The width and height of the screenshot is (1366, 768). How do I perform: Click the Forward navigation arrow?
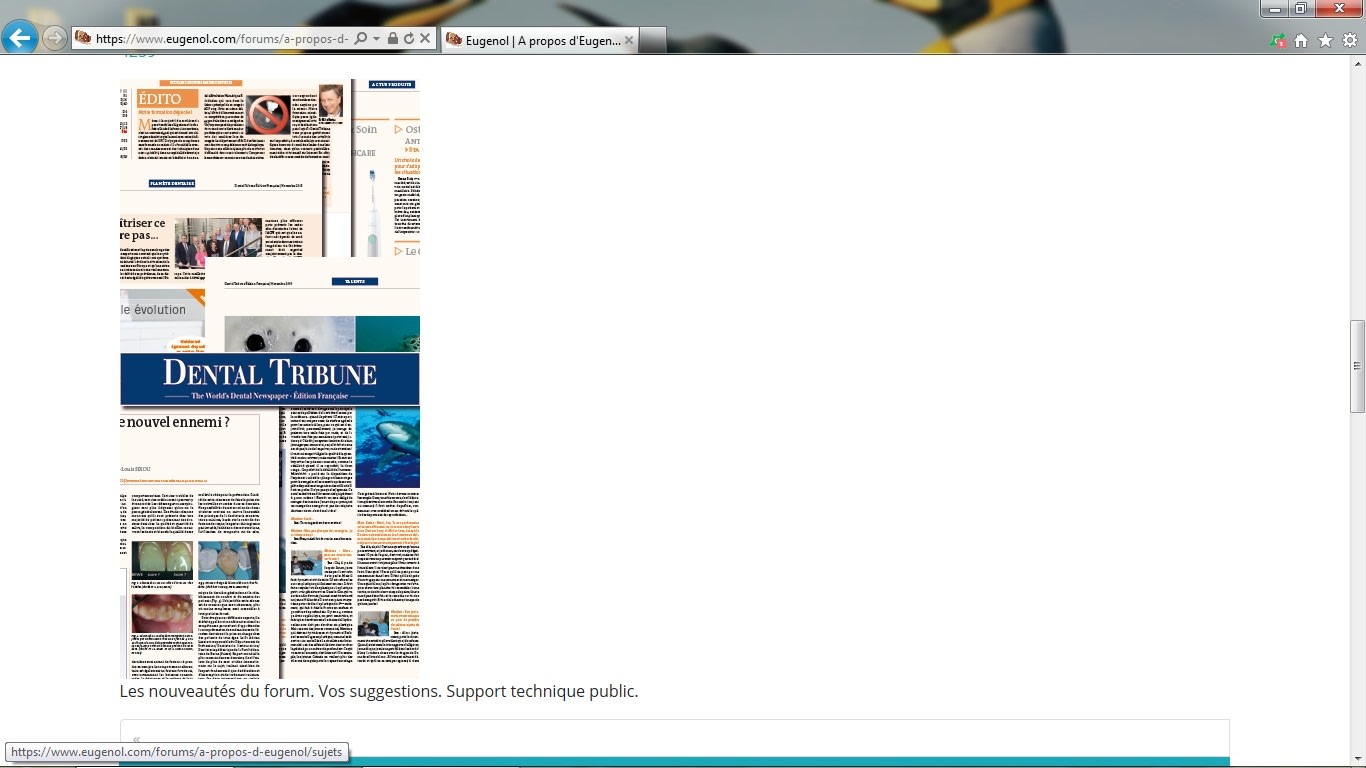[55, 38]
